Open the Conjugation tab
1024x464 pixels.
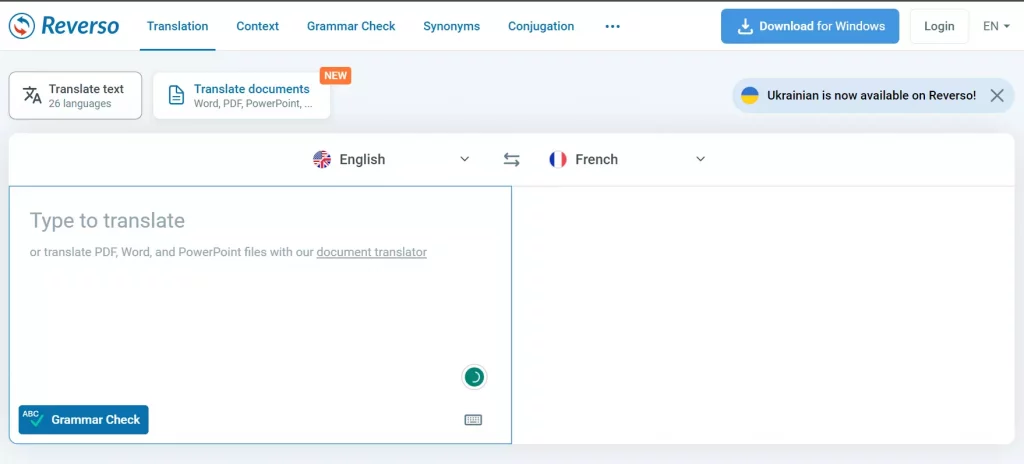click(541, 26)
